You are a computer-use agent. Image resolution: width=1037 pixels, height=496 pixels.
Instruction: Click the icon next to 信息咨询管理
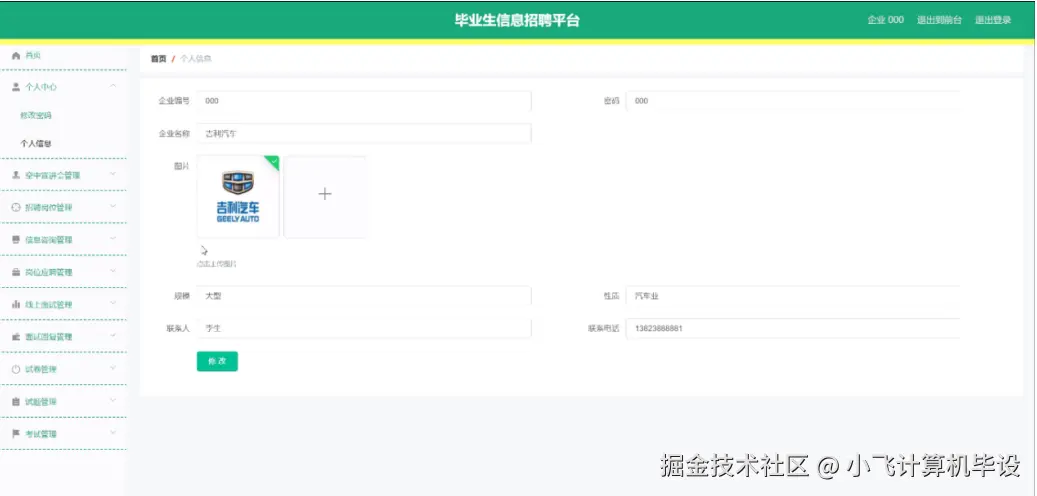click(x=16, y=240)
